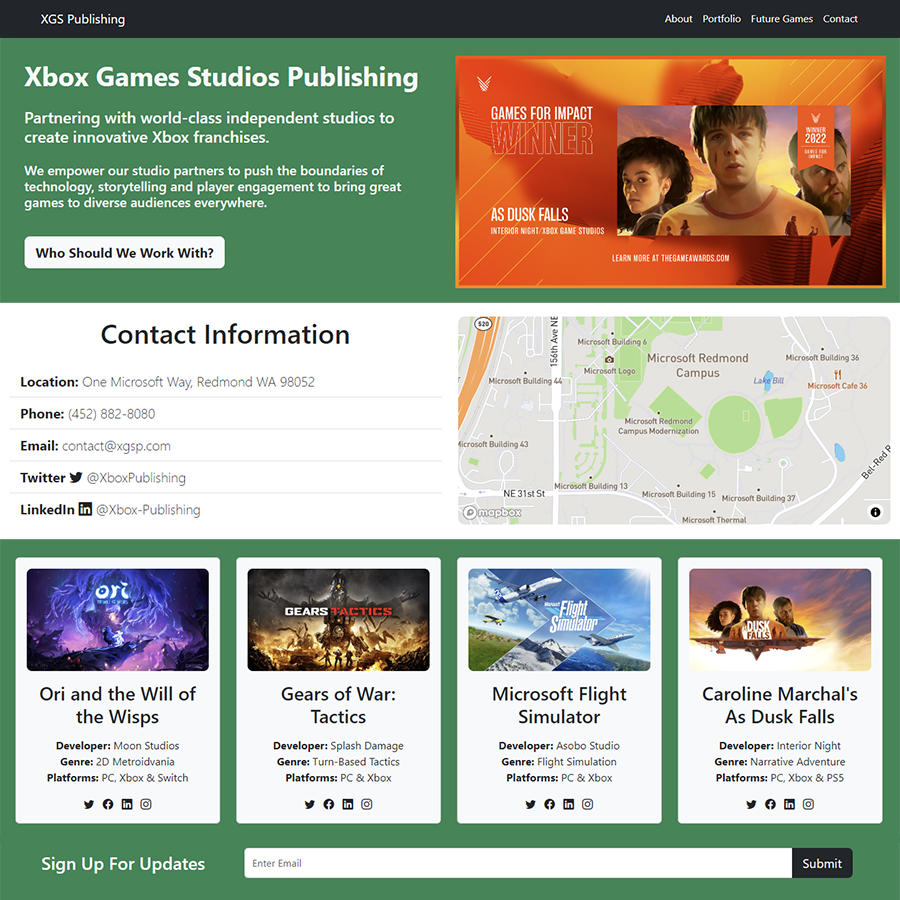Click Caroline Marchal's As Dusk Falls title
This screenshot has height=900, width=900.
click(780, 705)
